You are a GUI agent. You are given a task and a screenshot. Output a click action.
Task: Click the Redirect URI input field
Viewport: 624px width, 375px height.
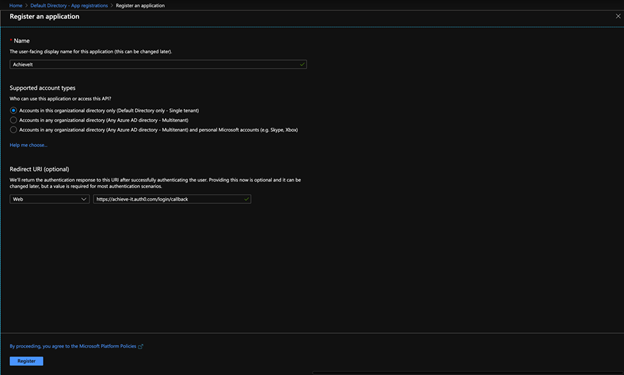pyautogui.click(x=172, y=199)
